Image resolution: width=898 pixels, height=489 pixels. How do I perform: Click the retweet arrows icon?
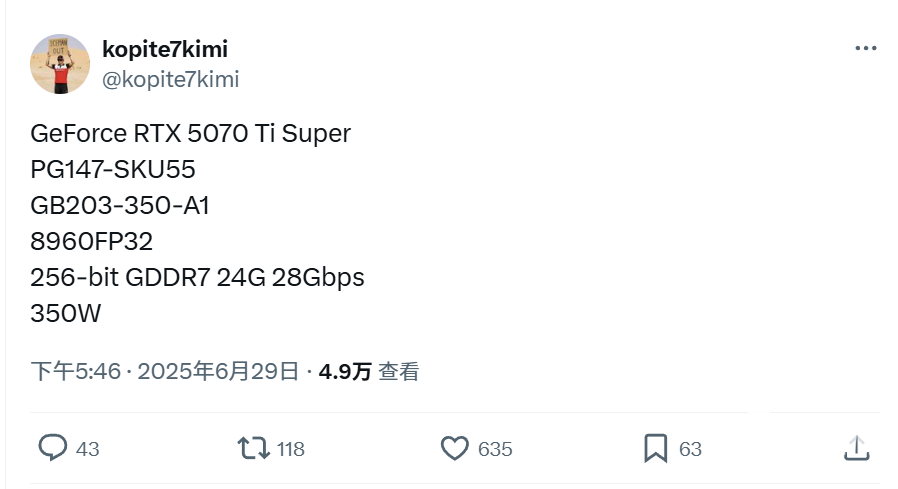254,448
